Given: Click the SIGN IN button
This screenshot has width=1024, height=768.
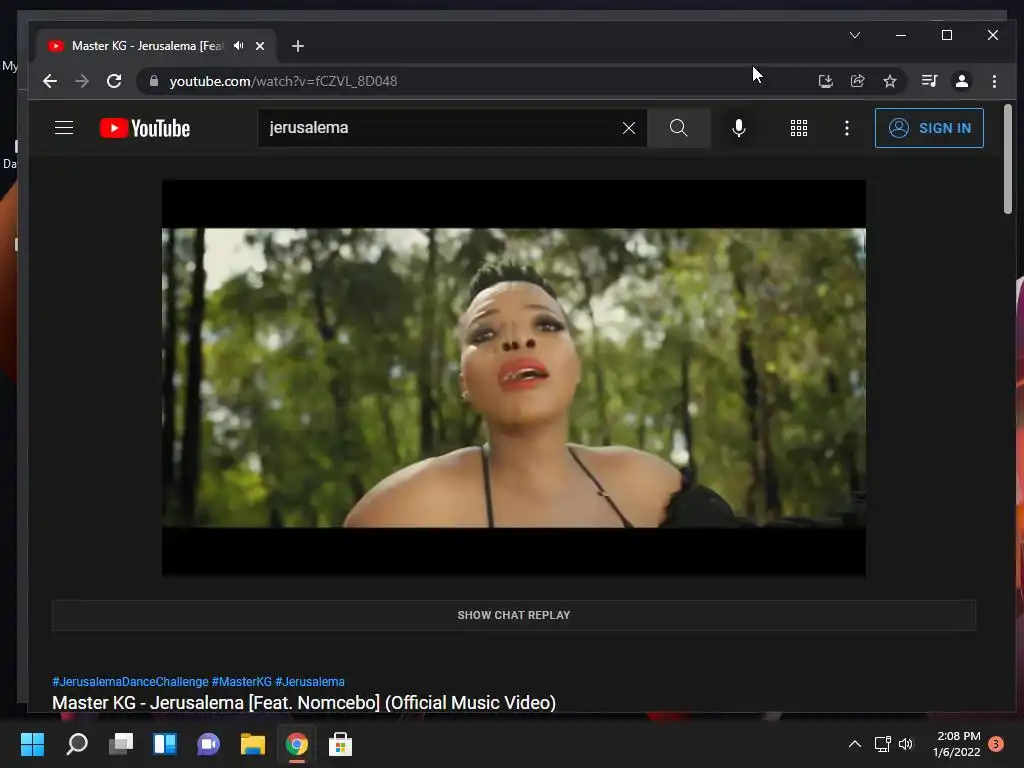Looking at the screenshot, I should pos(929,128).
